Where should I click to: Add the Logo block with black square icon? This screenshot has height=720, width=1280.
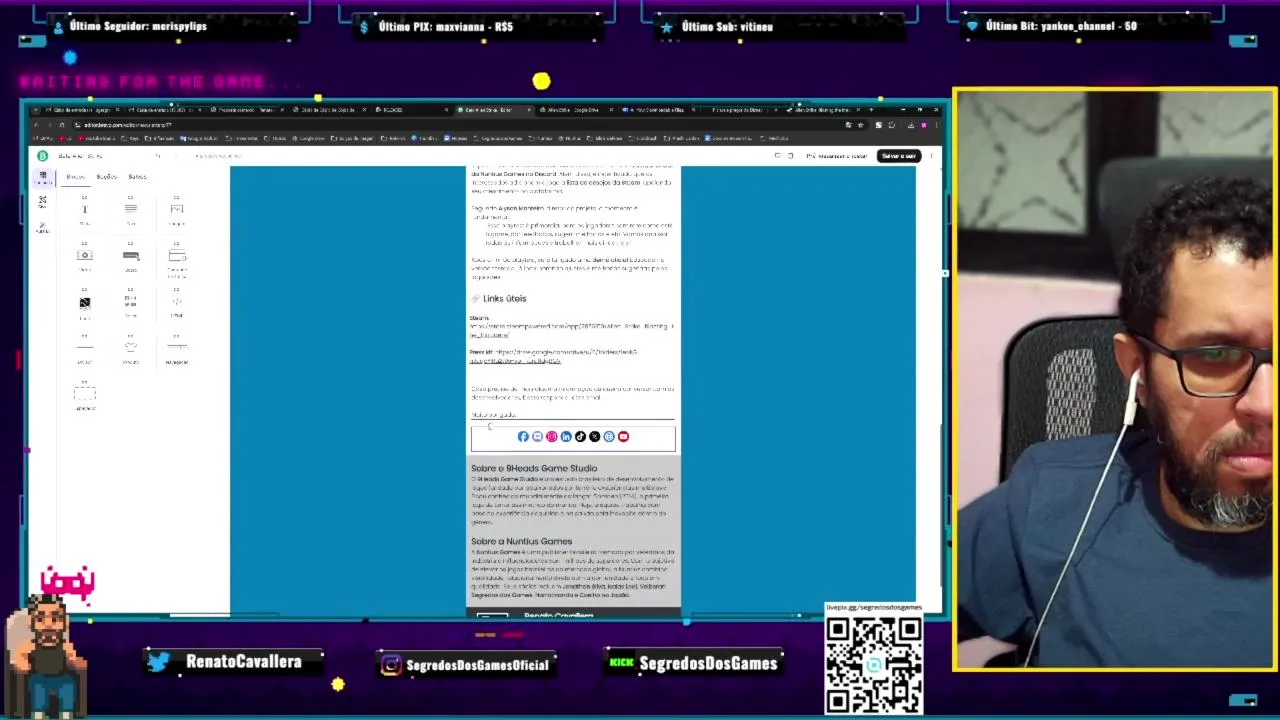point(85,305)
